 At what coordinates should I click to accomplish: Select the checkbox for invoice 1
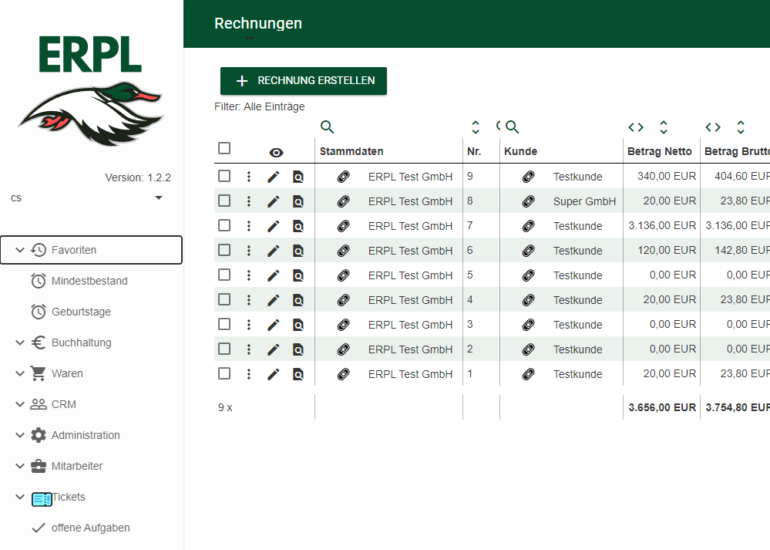point(224,373)
